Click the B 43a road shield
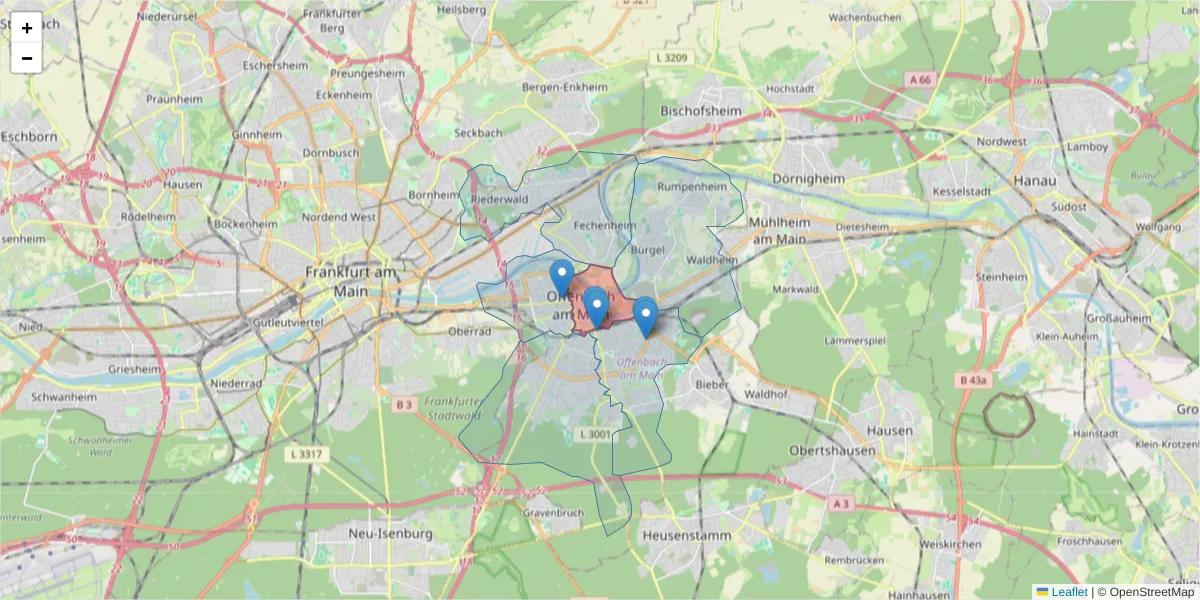The height and width of the screenshot is (600, 1200). pos(973,380)
